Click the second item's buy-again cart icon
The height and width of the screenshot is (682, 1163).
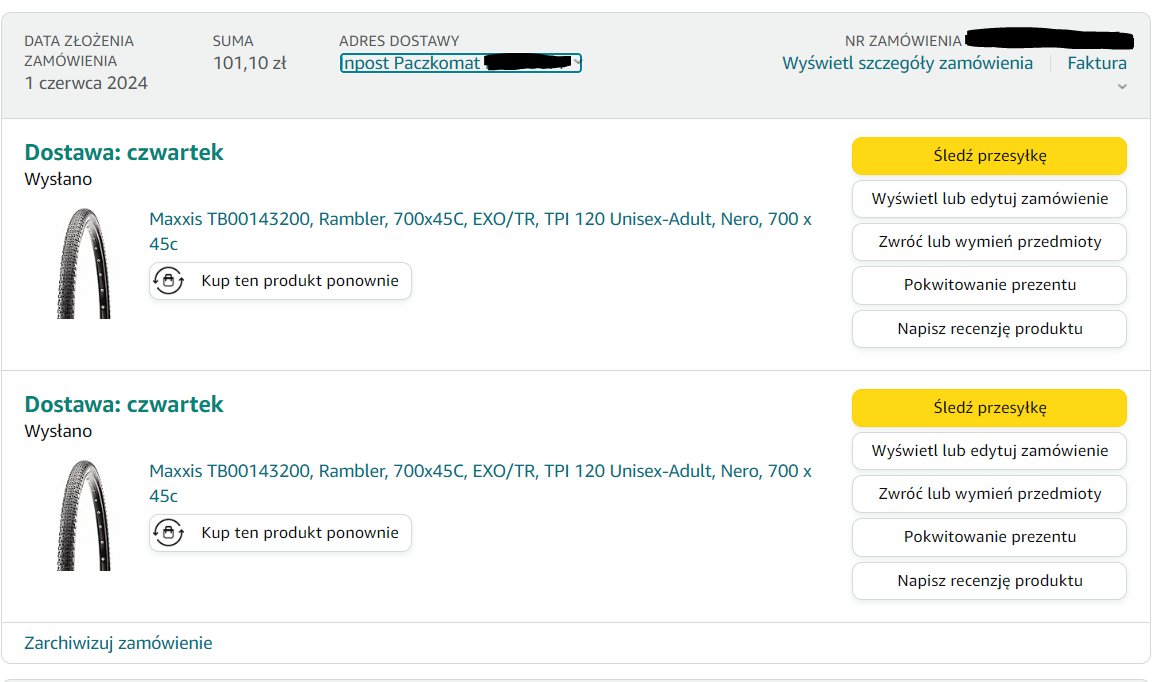[x=168, y=533]
